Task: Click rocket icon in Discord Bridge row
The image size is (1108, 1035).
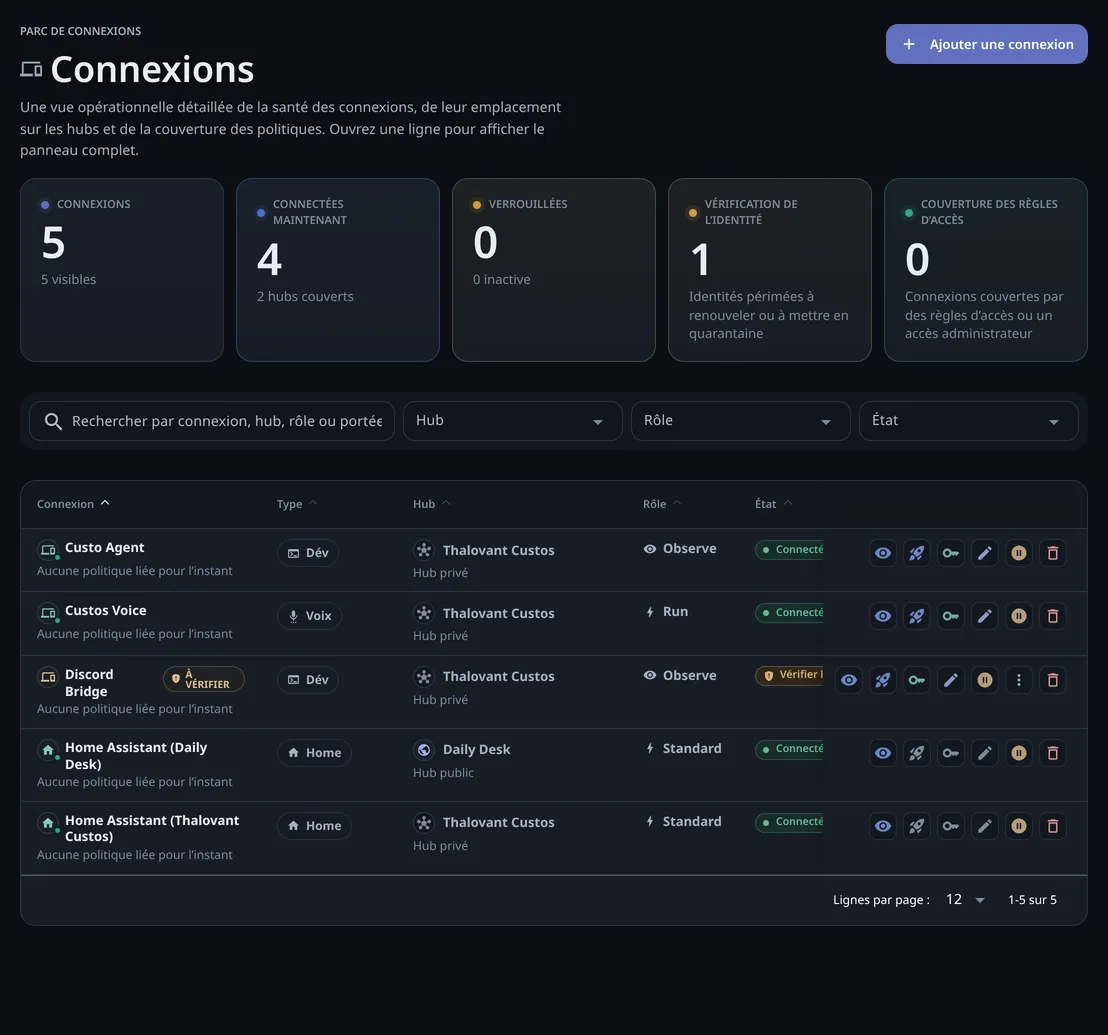Action: coord(883,680)
